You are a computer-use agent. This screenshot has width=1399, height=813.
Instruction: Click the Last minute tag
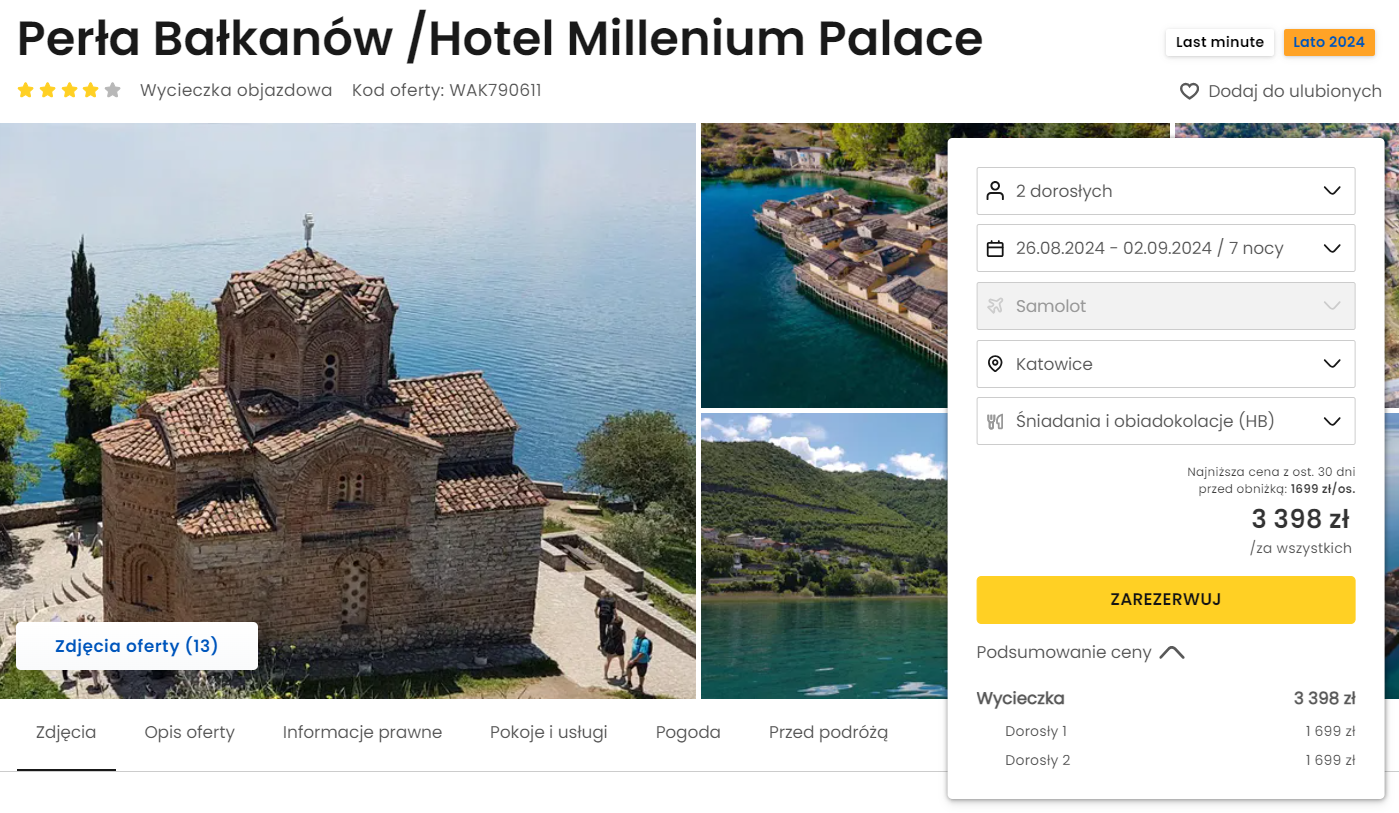tap(1220, 42)
